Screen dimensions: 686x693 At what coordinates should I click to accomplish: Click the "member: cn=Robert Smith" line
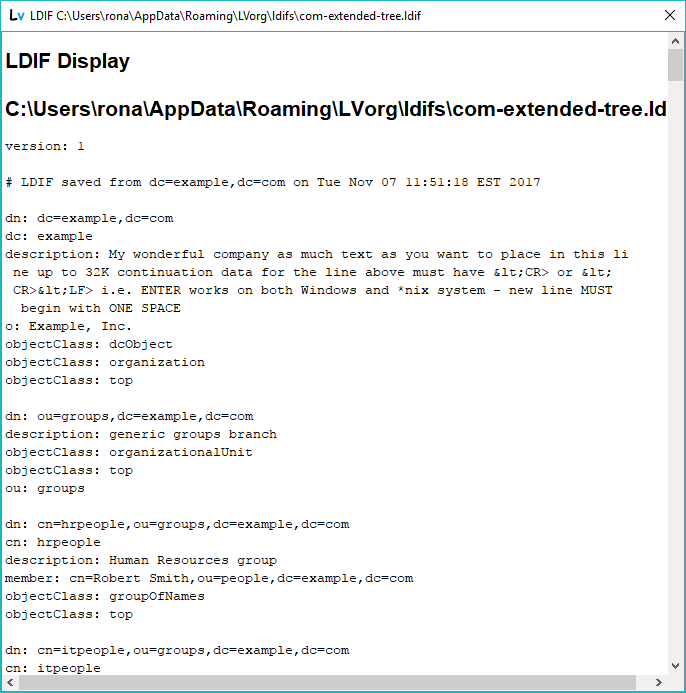click(x=208, y=578)
